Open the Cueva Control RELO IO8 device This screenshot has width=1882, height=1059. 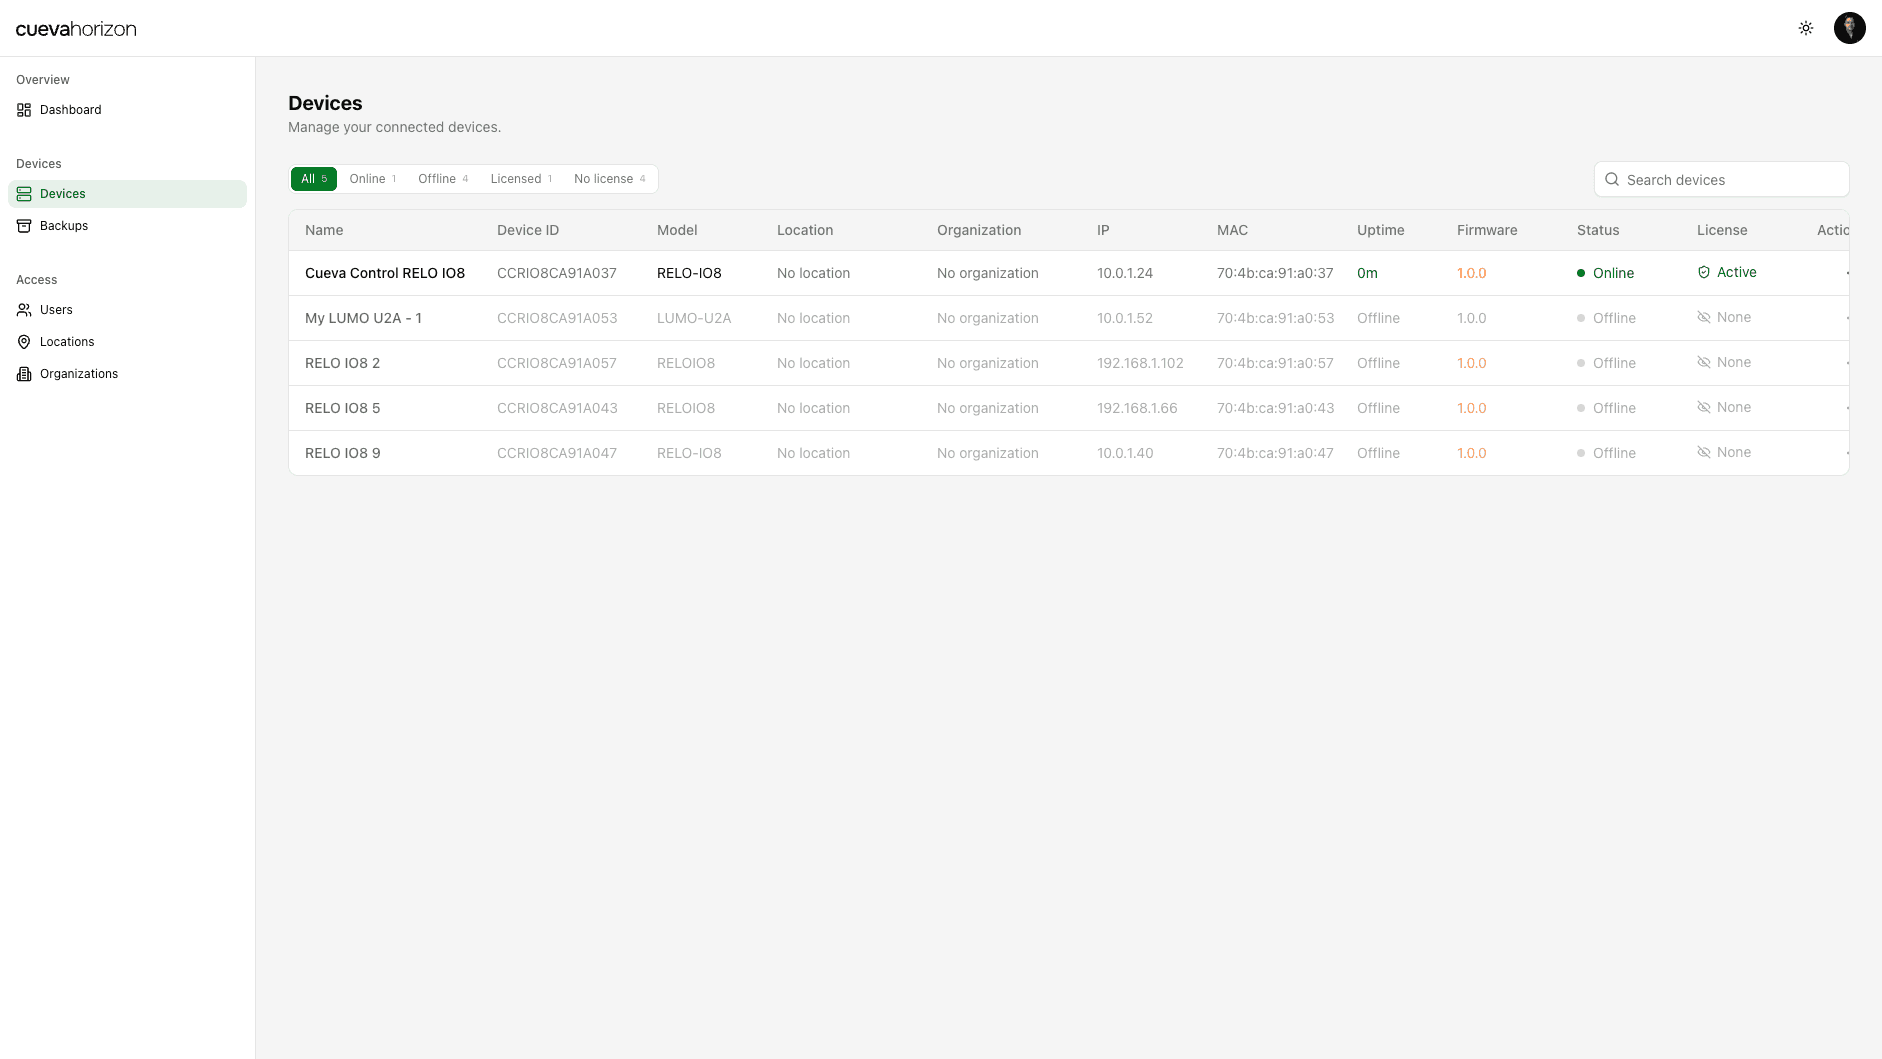tap(385, 273)
